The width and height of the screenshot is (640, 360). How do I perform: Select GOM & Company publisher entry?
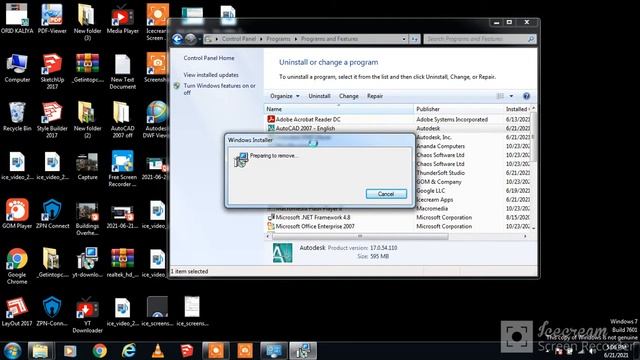[439, 182]
